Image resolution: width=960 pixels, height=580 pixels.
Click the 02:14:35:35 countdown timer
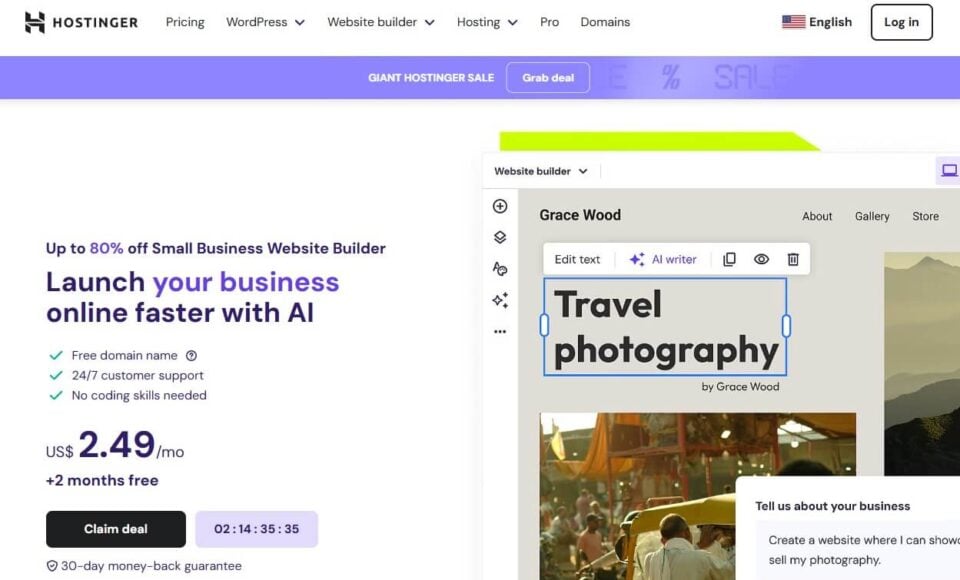257,529
